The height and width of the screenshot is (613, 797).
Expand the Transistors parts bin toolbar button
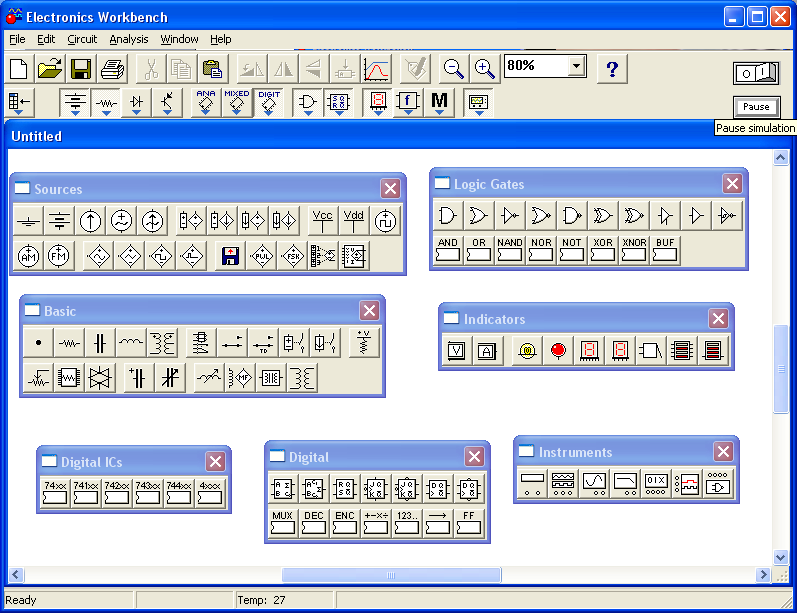pos(167,103)
